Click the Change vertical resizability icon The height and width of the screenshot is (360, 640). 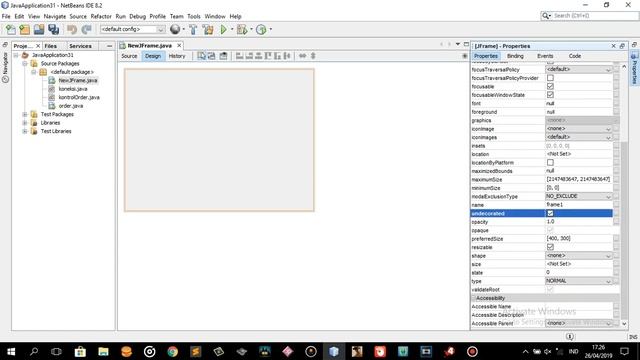(313, 56)
